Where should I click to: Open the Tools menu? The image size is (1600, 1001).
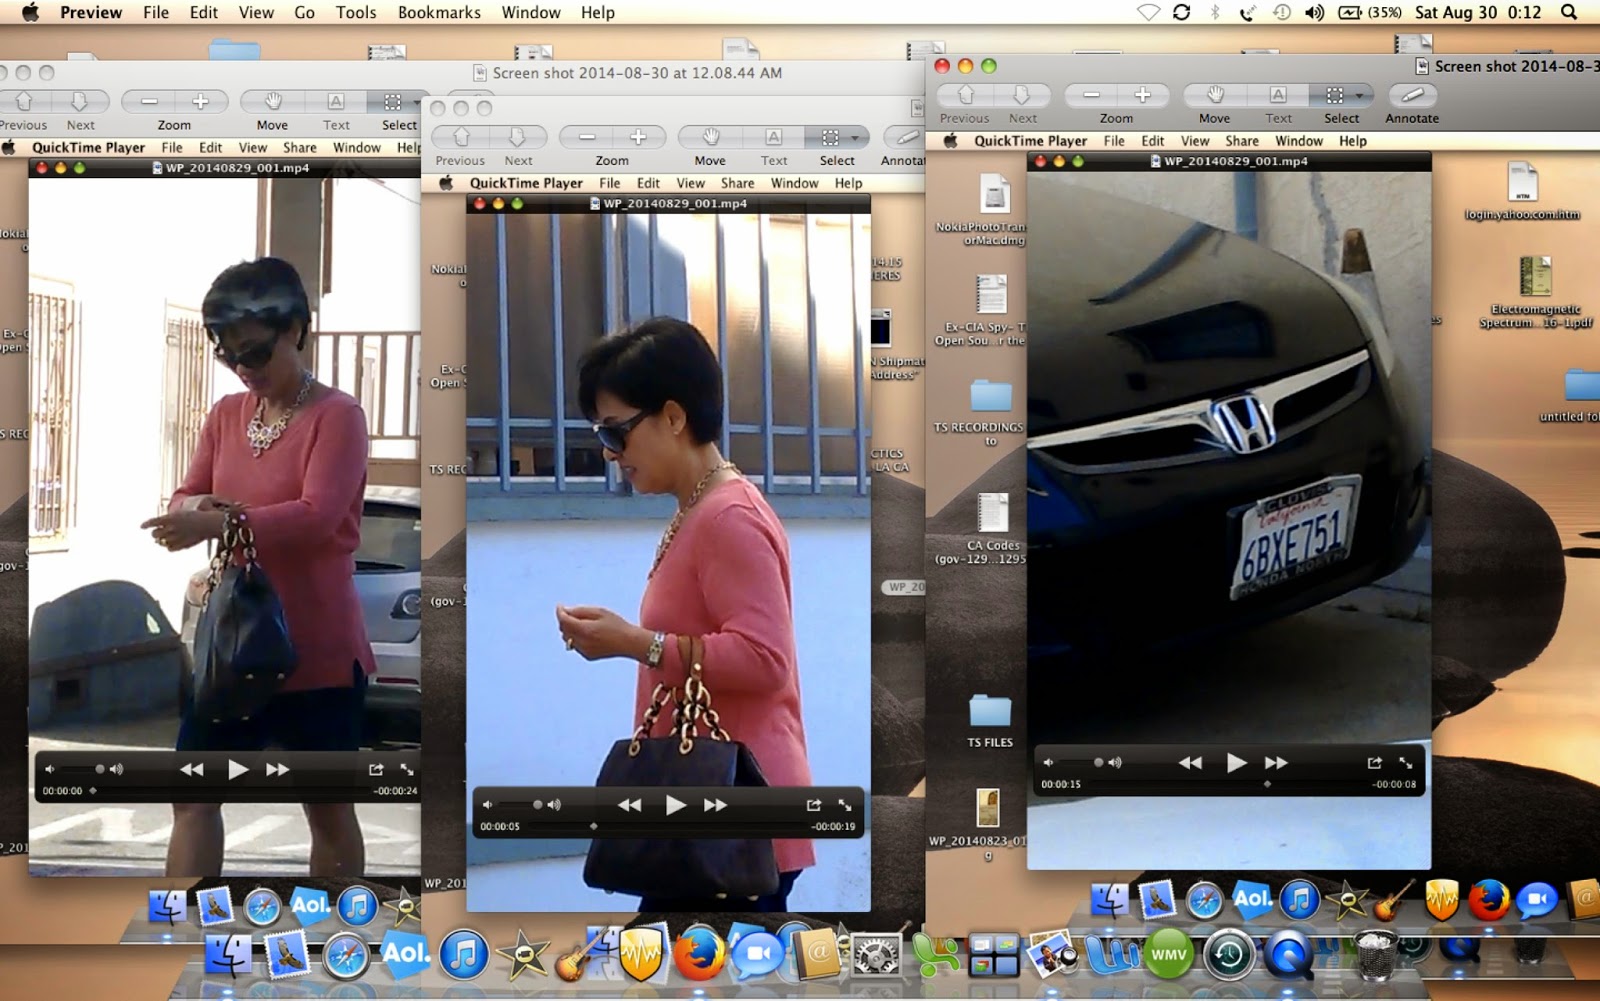356,12
